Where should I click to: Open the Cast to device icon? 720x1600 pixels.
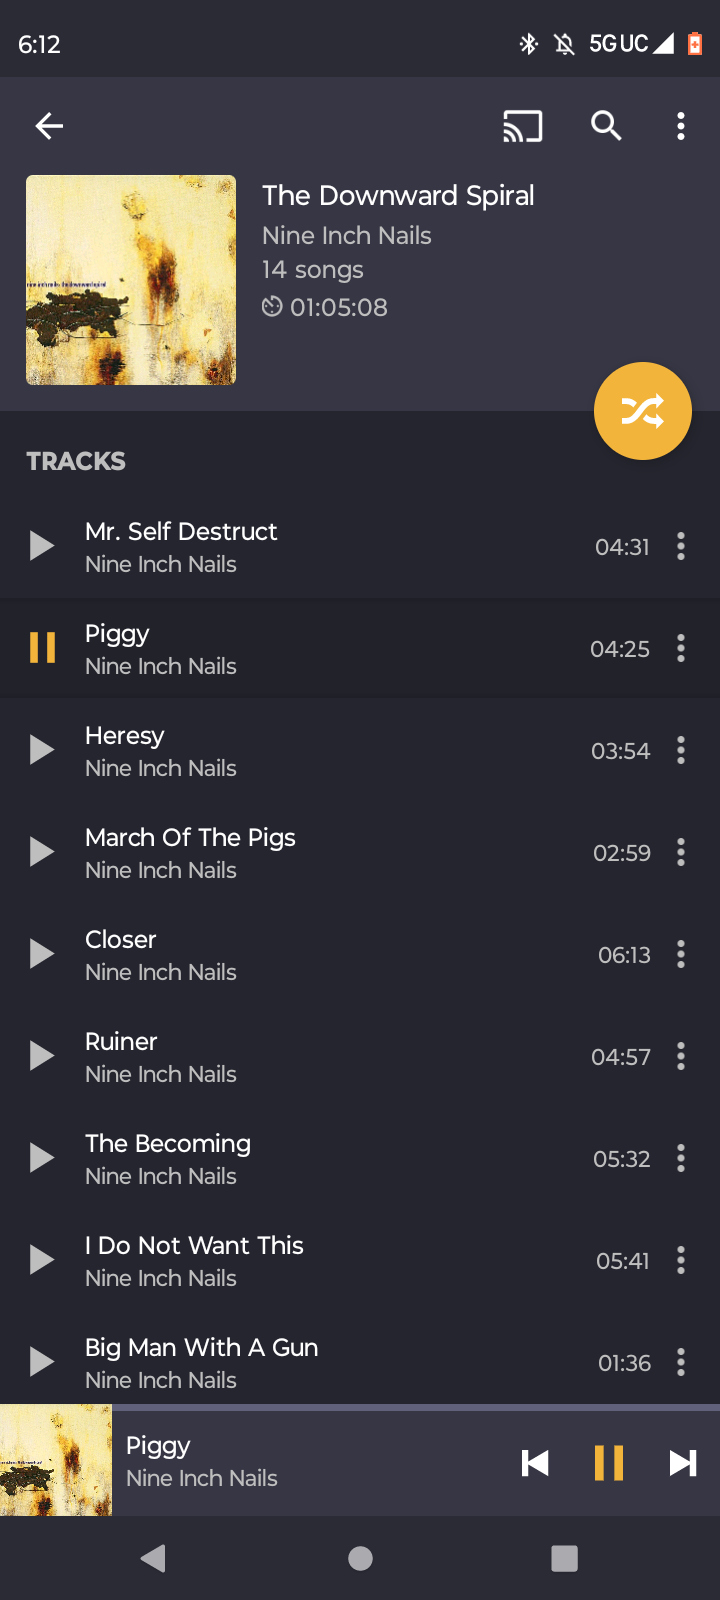(522, 126)
